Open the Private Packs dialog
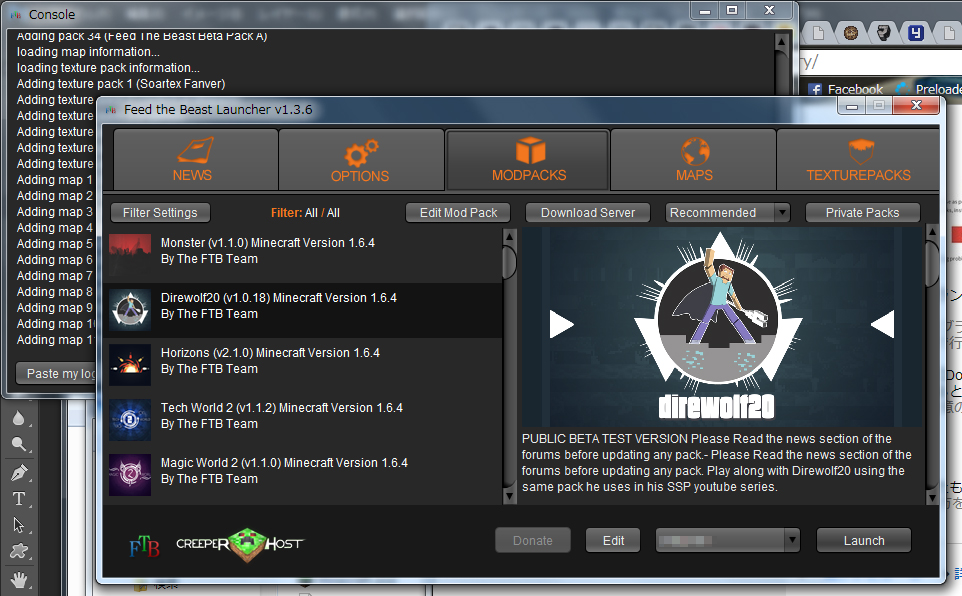962x596 pixels. pos(862,213)
